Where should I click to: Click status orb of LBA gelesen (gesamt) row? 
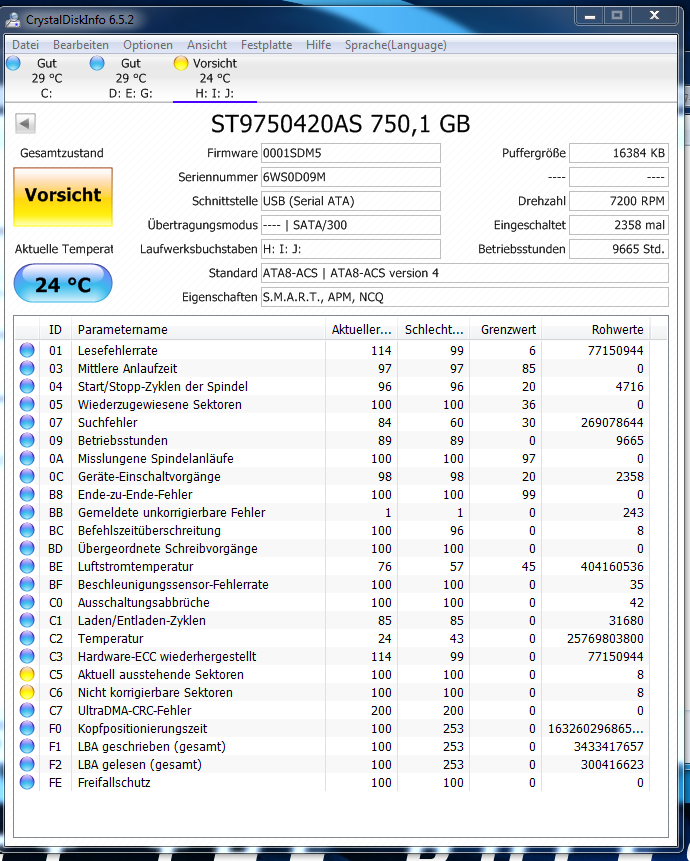27,764
